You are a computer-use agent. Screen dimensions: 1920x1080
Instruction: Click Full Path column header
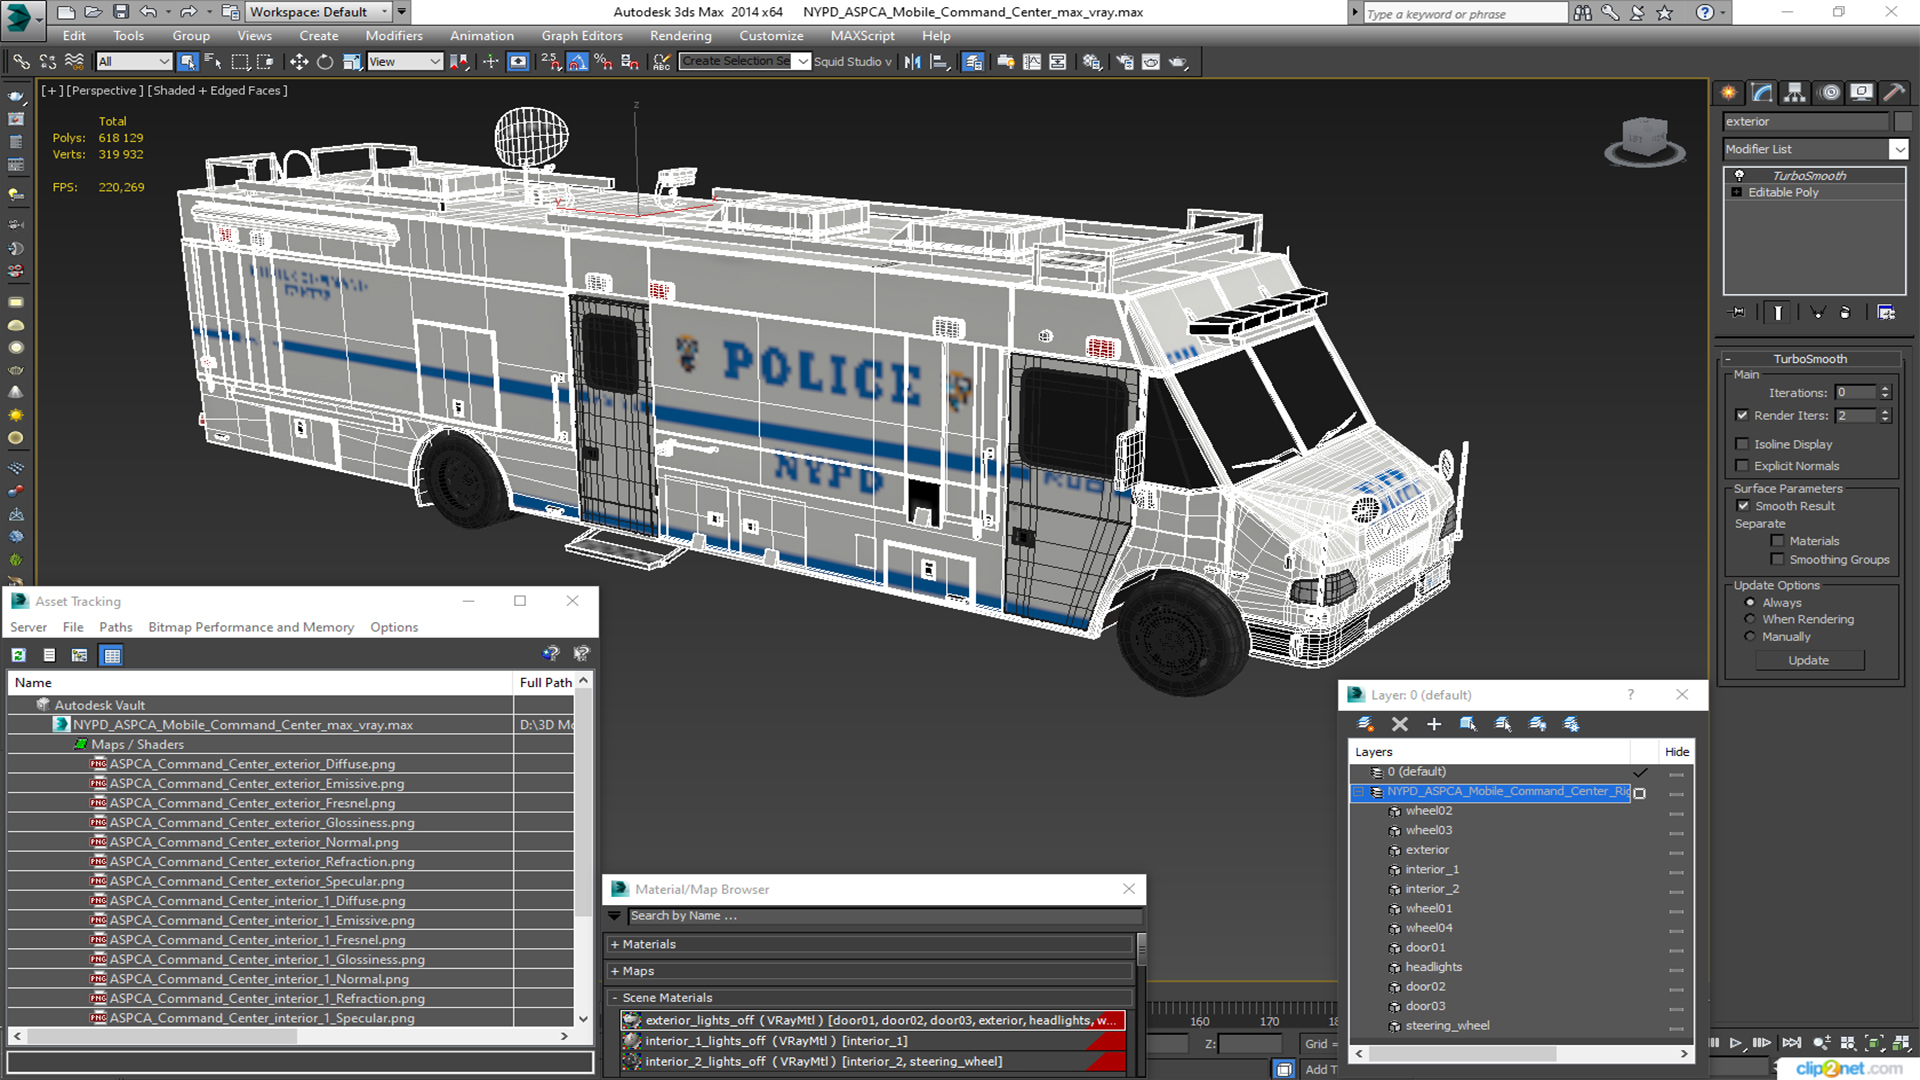pyautogui.click(x=546, y=682)
